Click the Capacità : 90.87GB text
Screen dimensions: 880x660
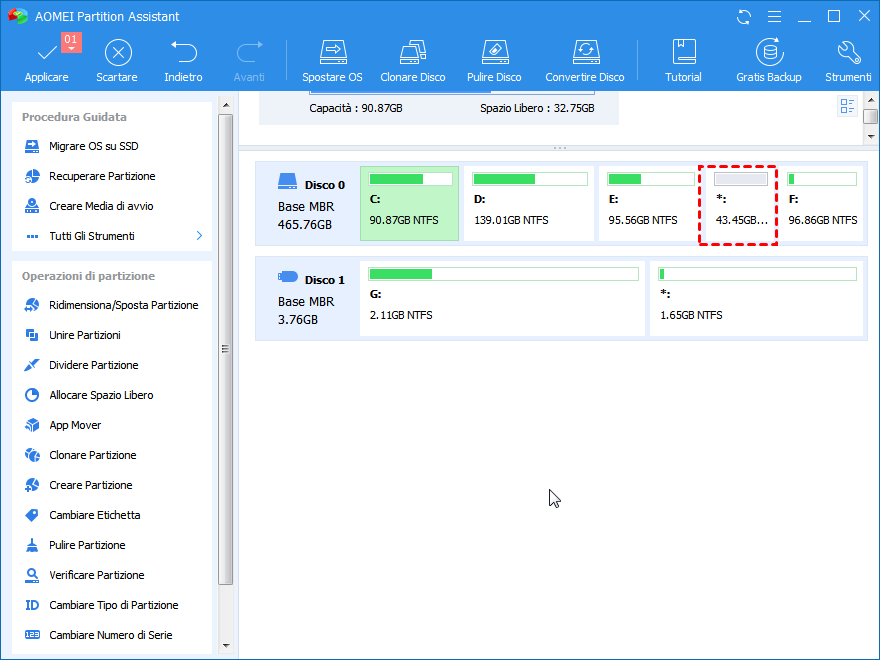(356, 108)
